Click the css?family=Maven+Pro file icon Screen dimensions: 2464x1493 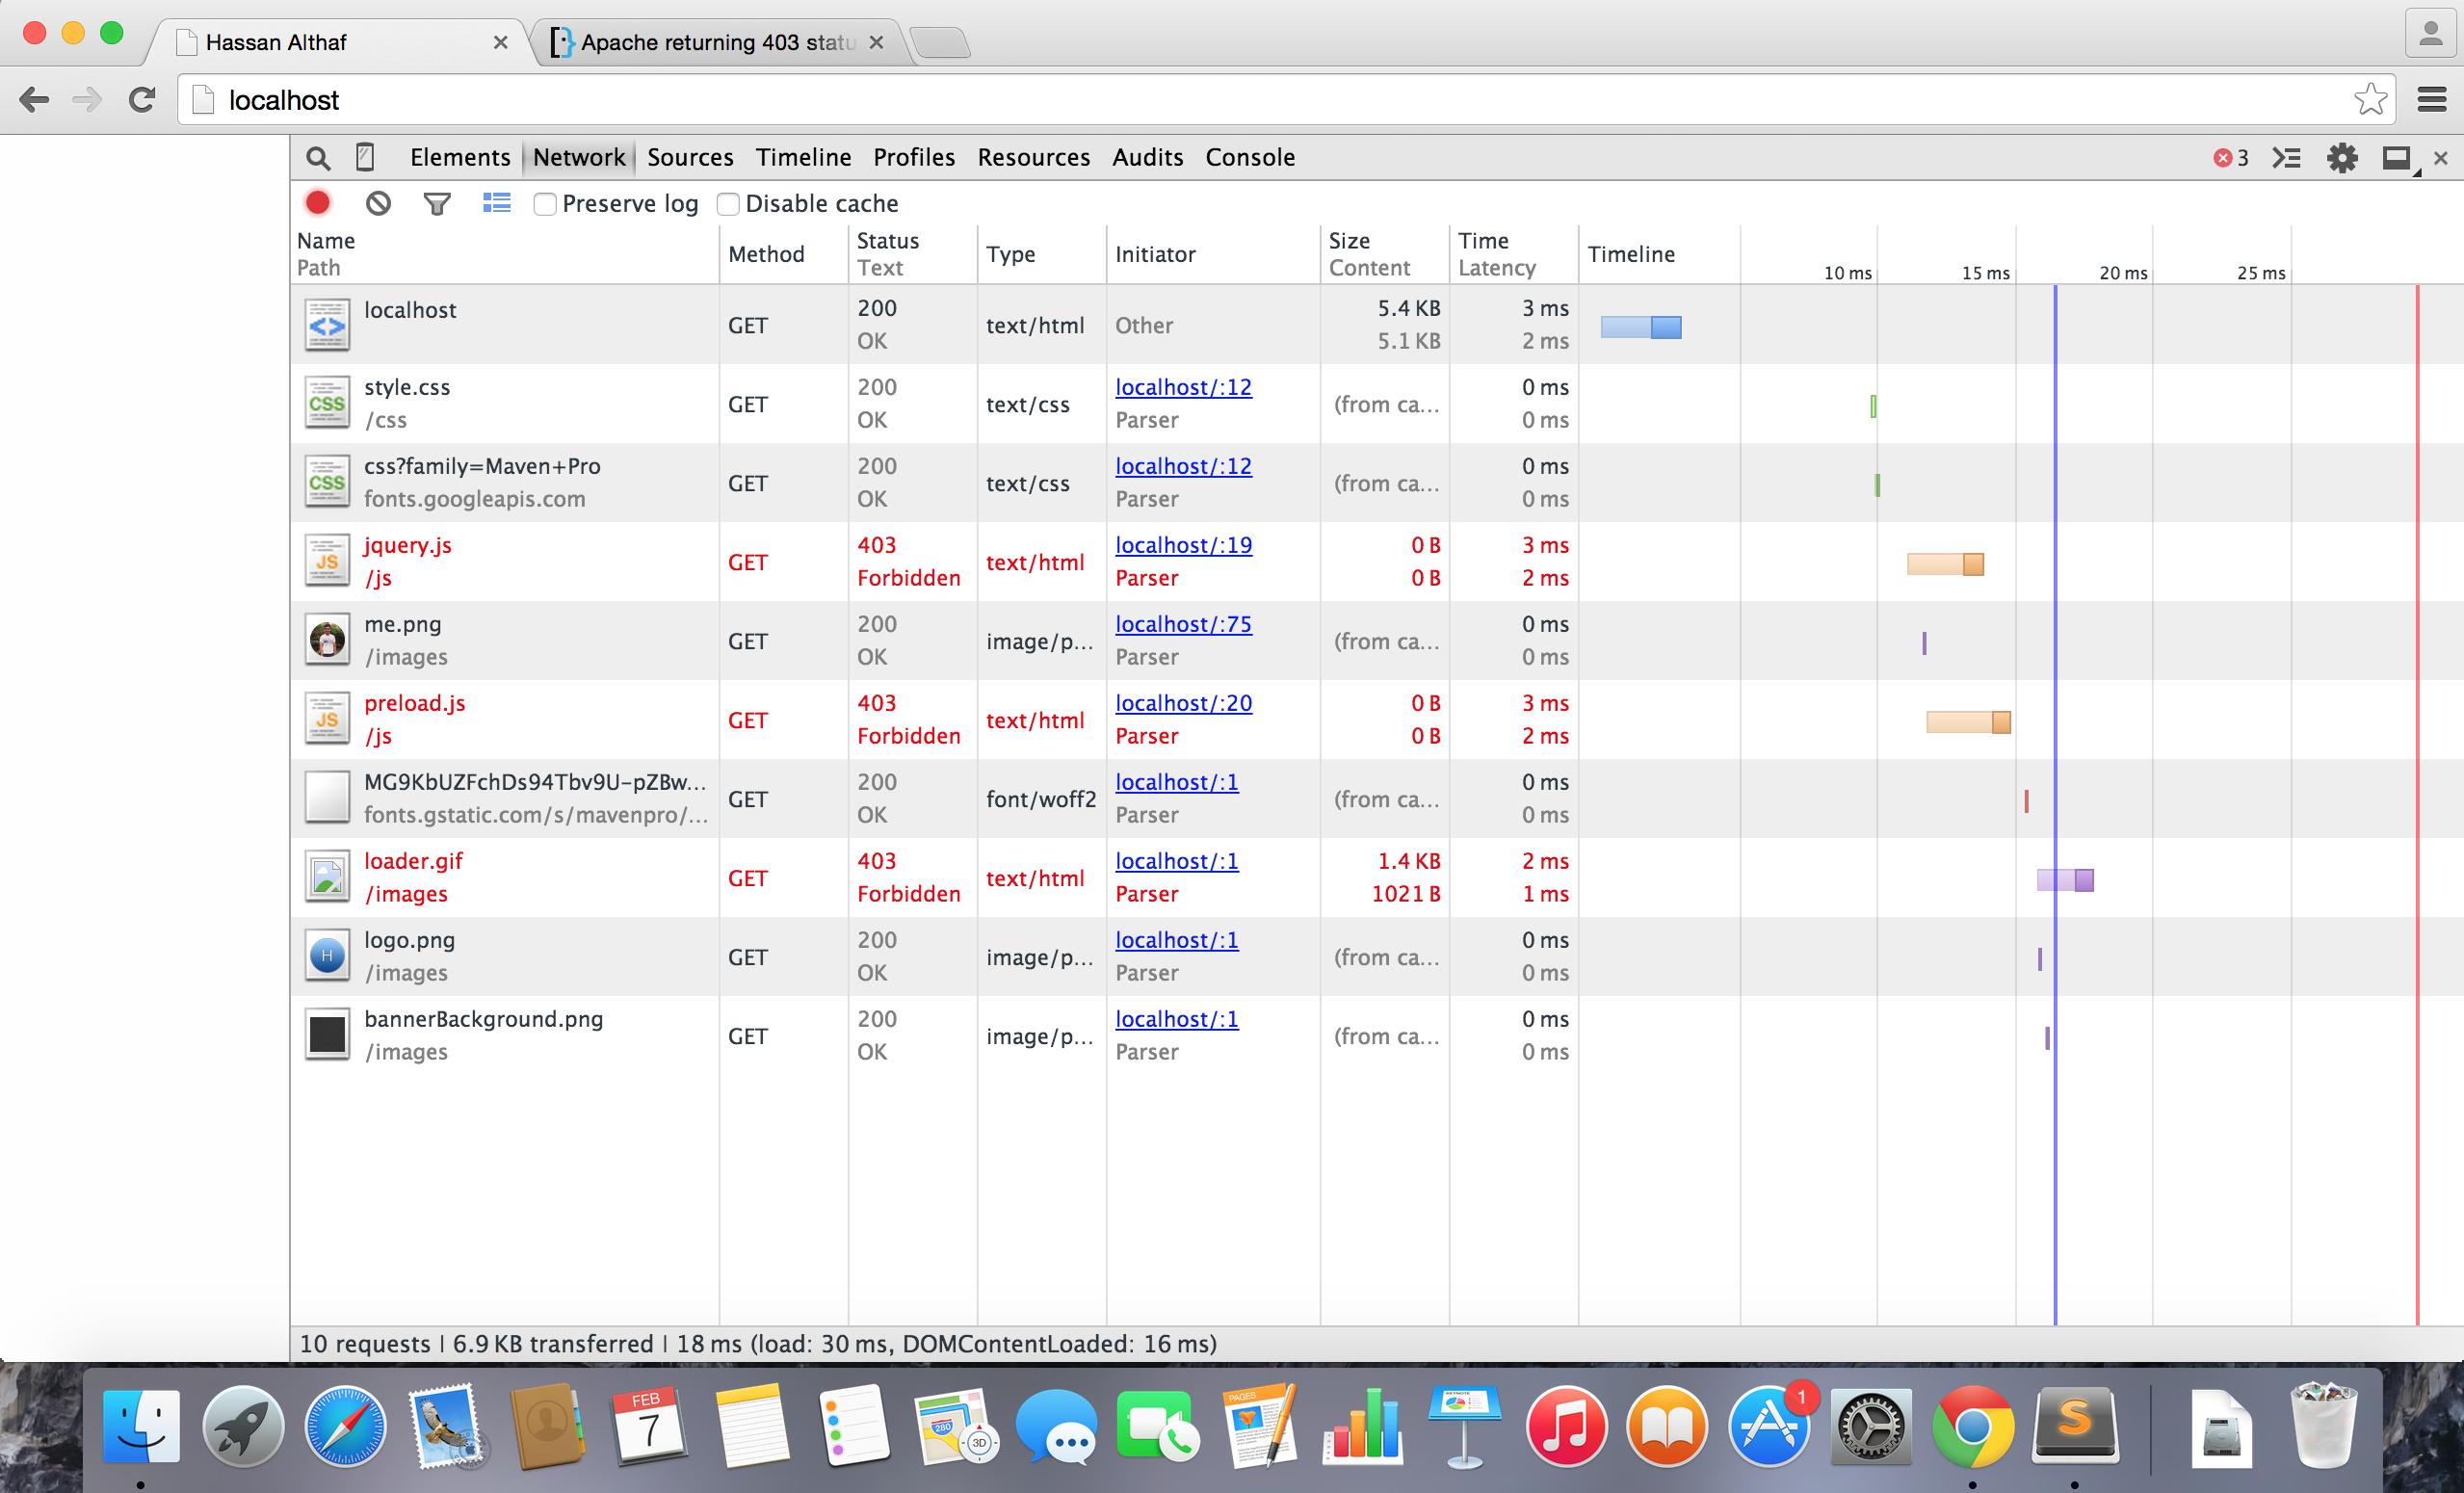click(x=327, y=482)
